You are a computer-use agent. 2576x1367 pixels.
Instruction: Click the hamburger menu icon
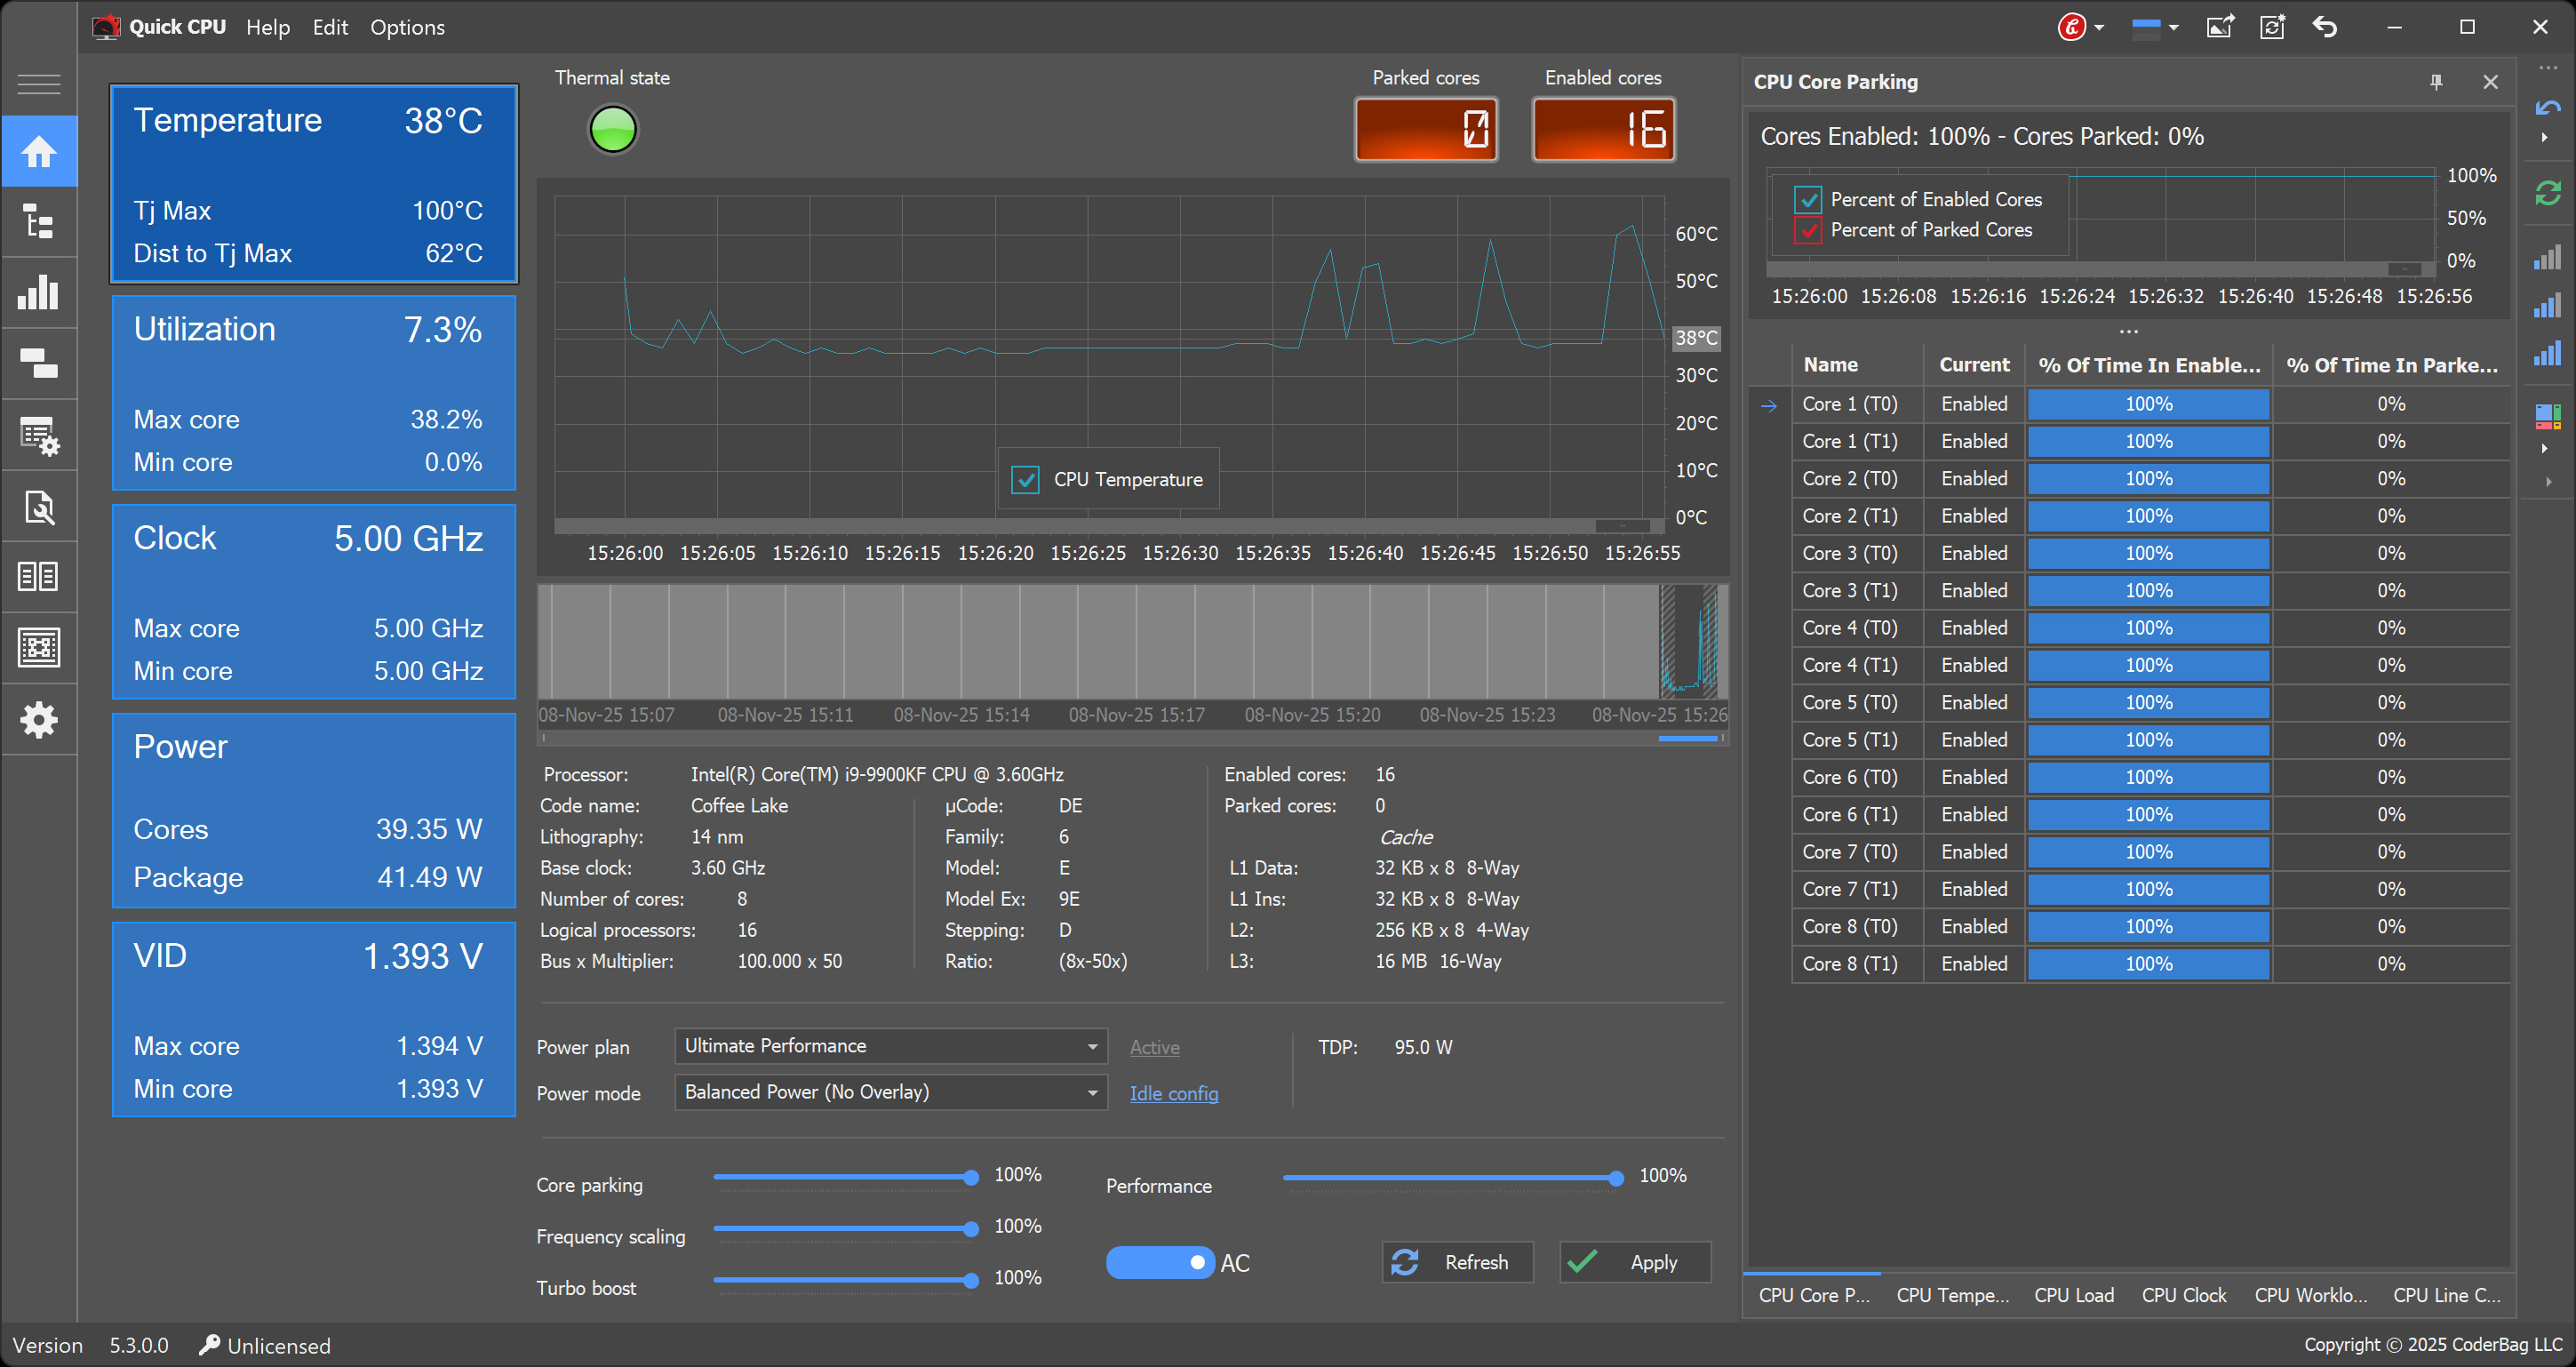click(39, 84)
